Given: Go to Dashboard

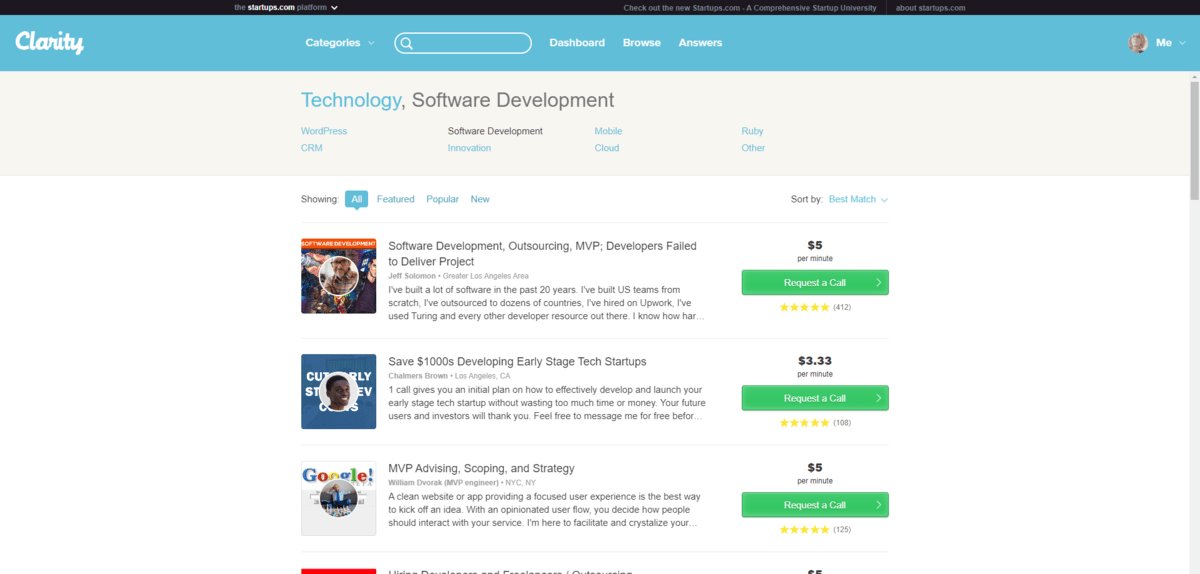Looking at the screenshot, I should tap(577, 43).
